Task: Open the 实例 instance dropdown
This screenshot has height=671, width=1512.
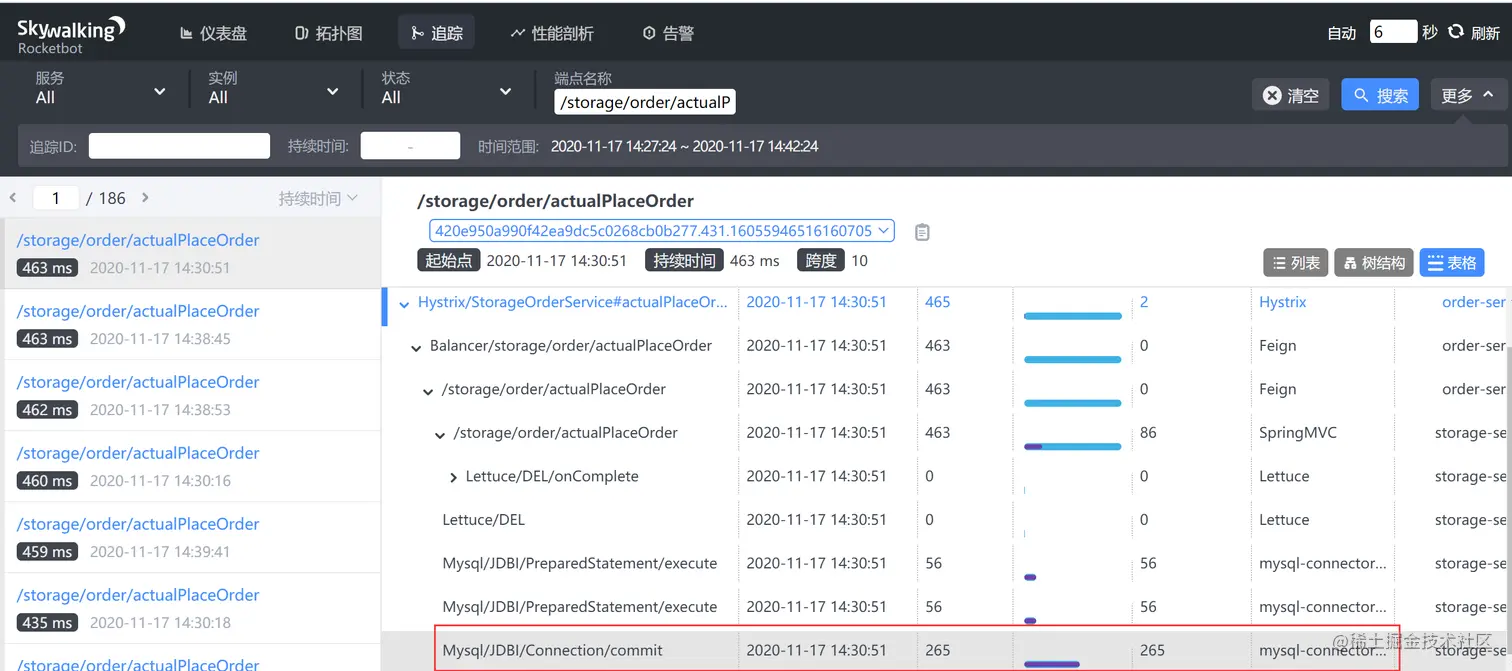Action: tap(274, 88)
